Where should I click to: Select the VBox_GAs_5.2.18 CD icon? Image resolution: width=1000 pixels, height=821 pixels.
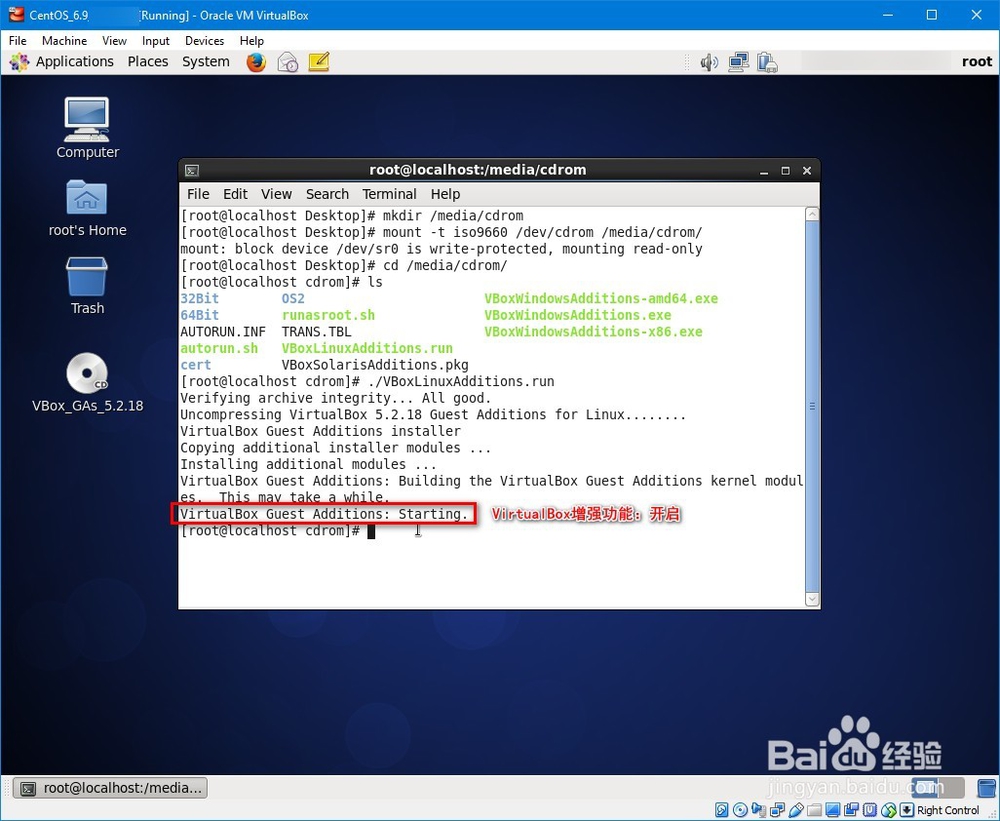click(x=87, y=381)
